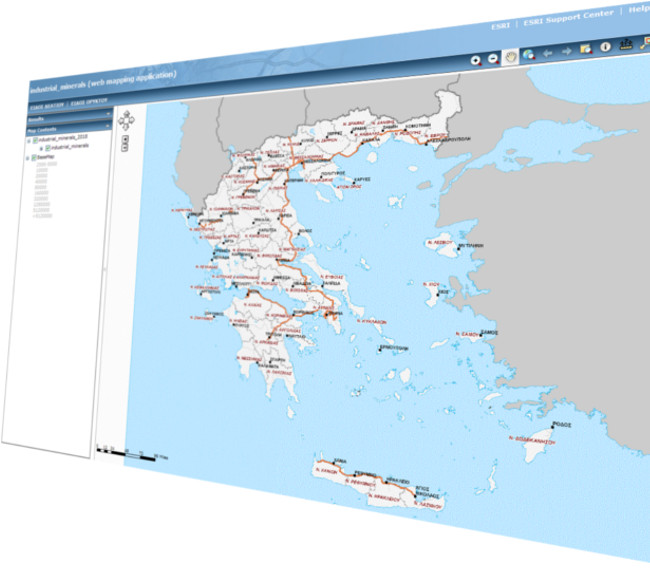
Task: Click the ΚΟΜΟΤΗΝΗ city label
Action: point(418,125)
